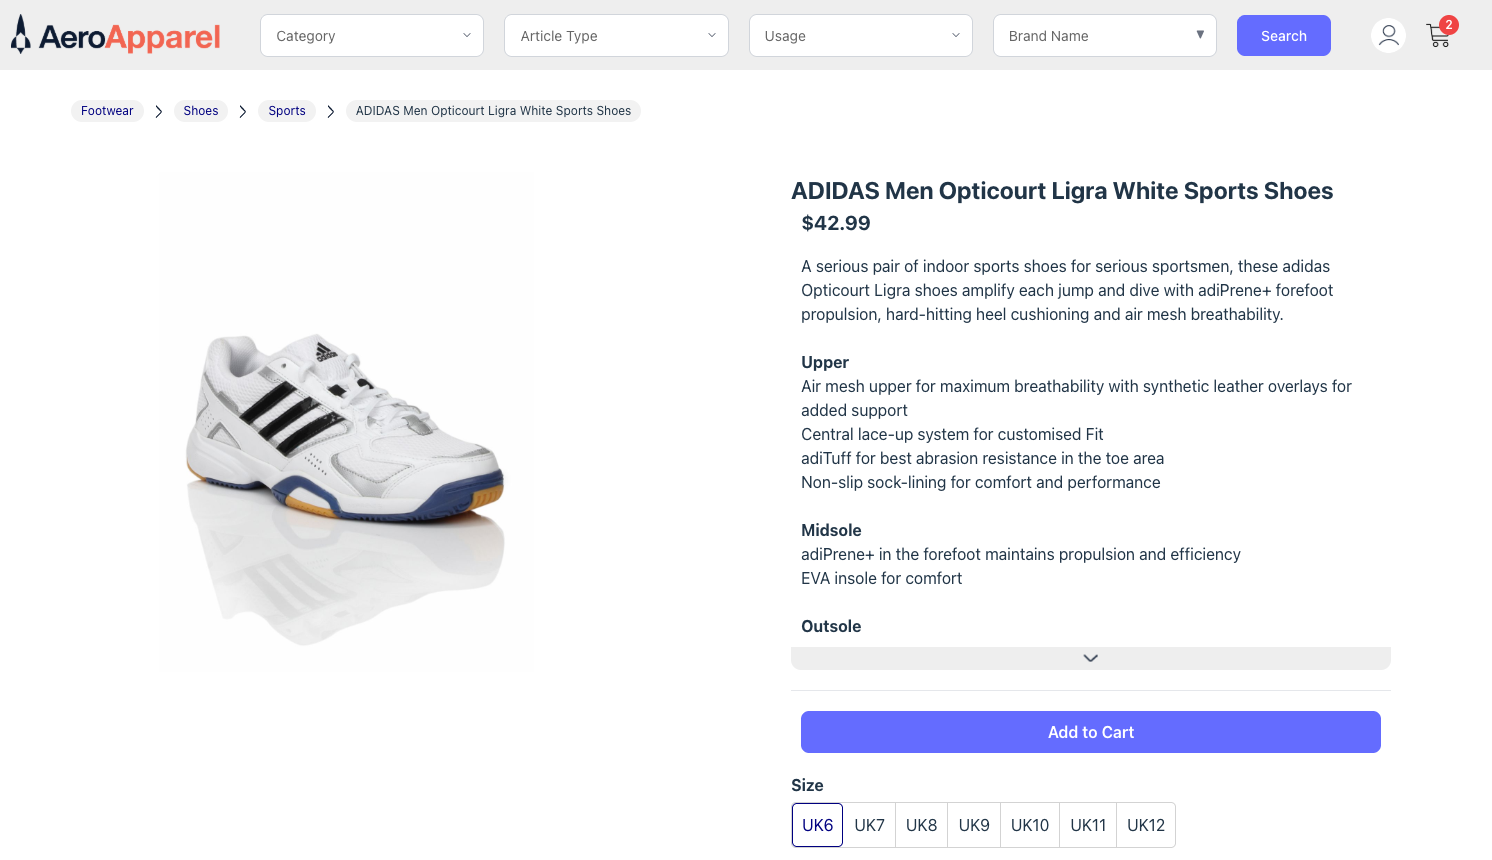Image resolution: width=1492 pixels, height=860 pixels.
Task: Navigate to Shoes via breadcrumb
Action: [200, 110]
